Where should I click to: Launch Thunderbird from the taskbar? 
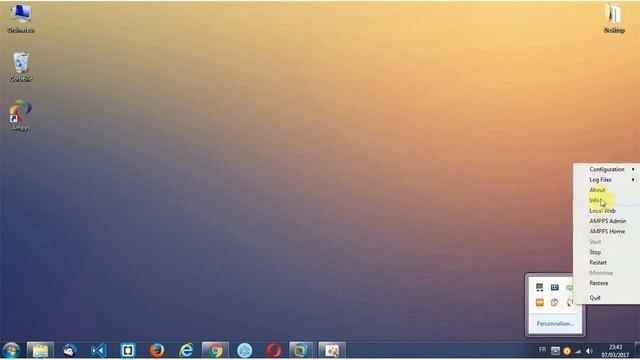(x=70, y=350)
